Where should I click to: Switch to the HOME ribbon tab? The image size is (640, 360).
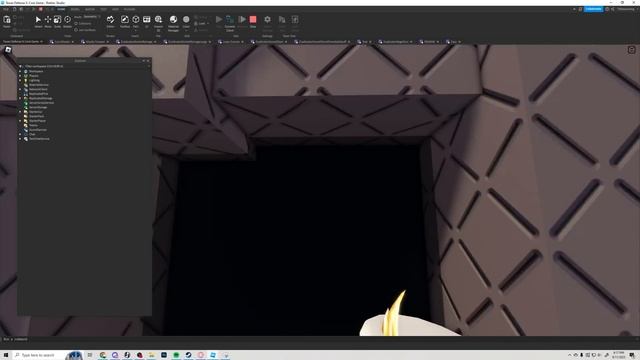coord(61,9)
